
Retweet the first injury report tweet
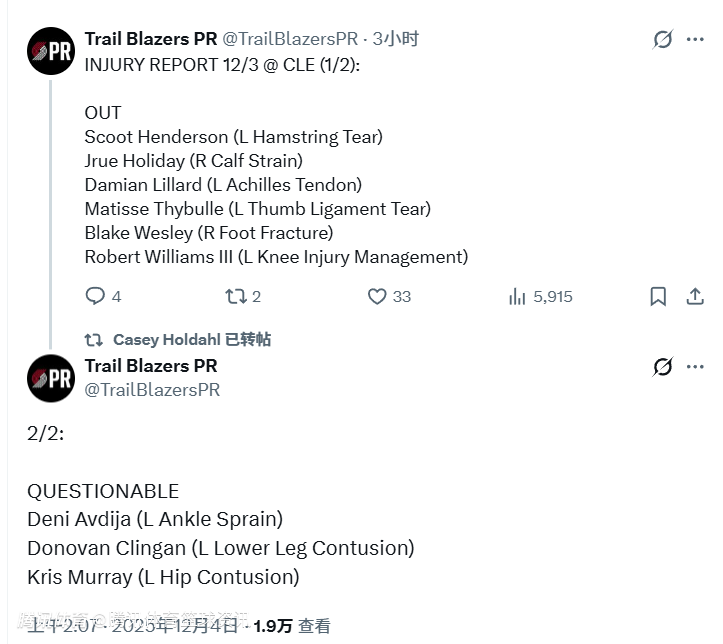click(x=236, y=296)
